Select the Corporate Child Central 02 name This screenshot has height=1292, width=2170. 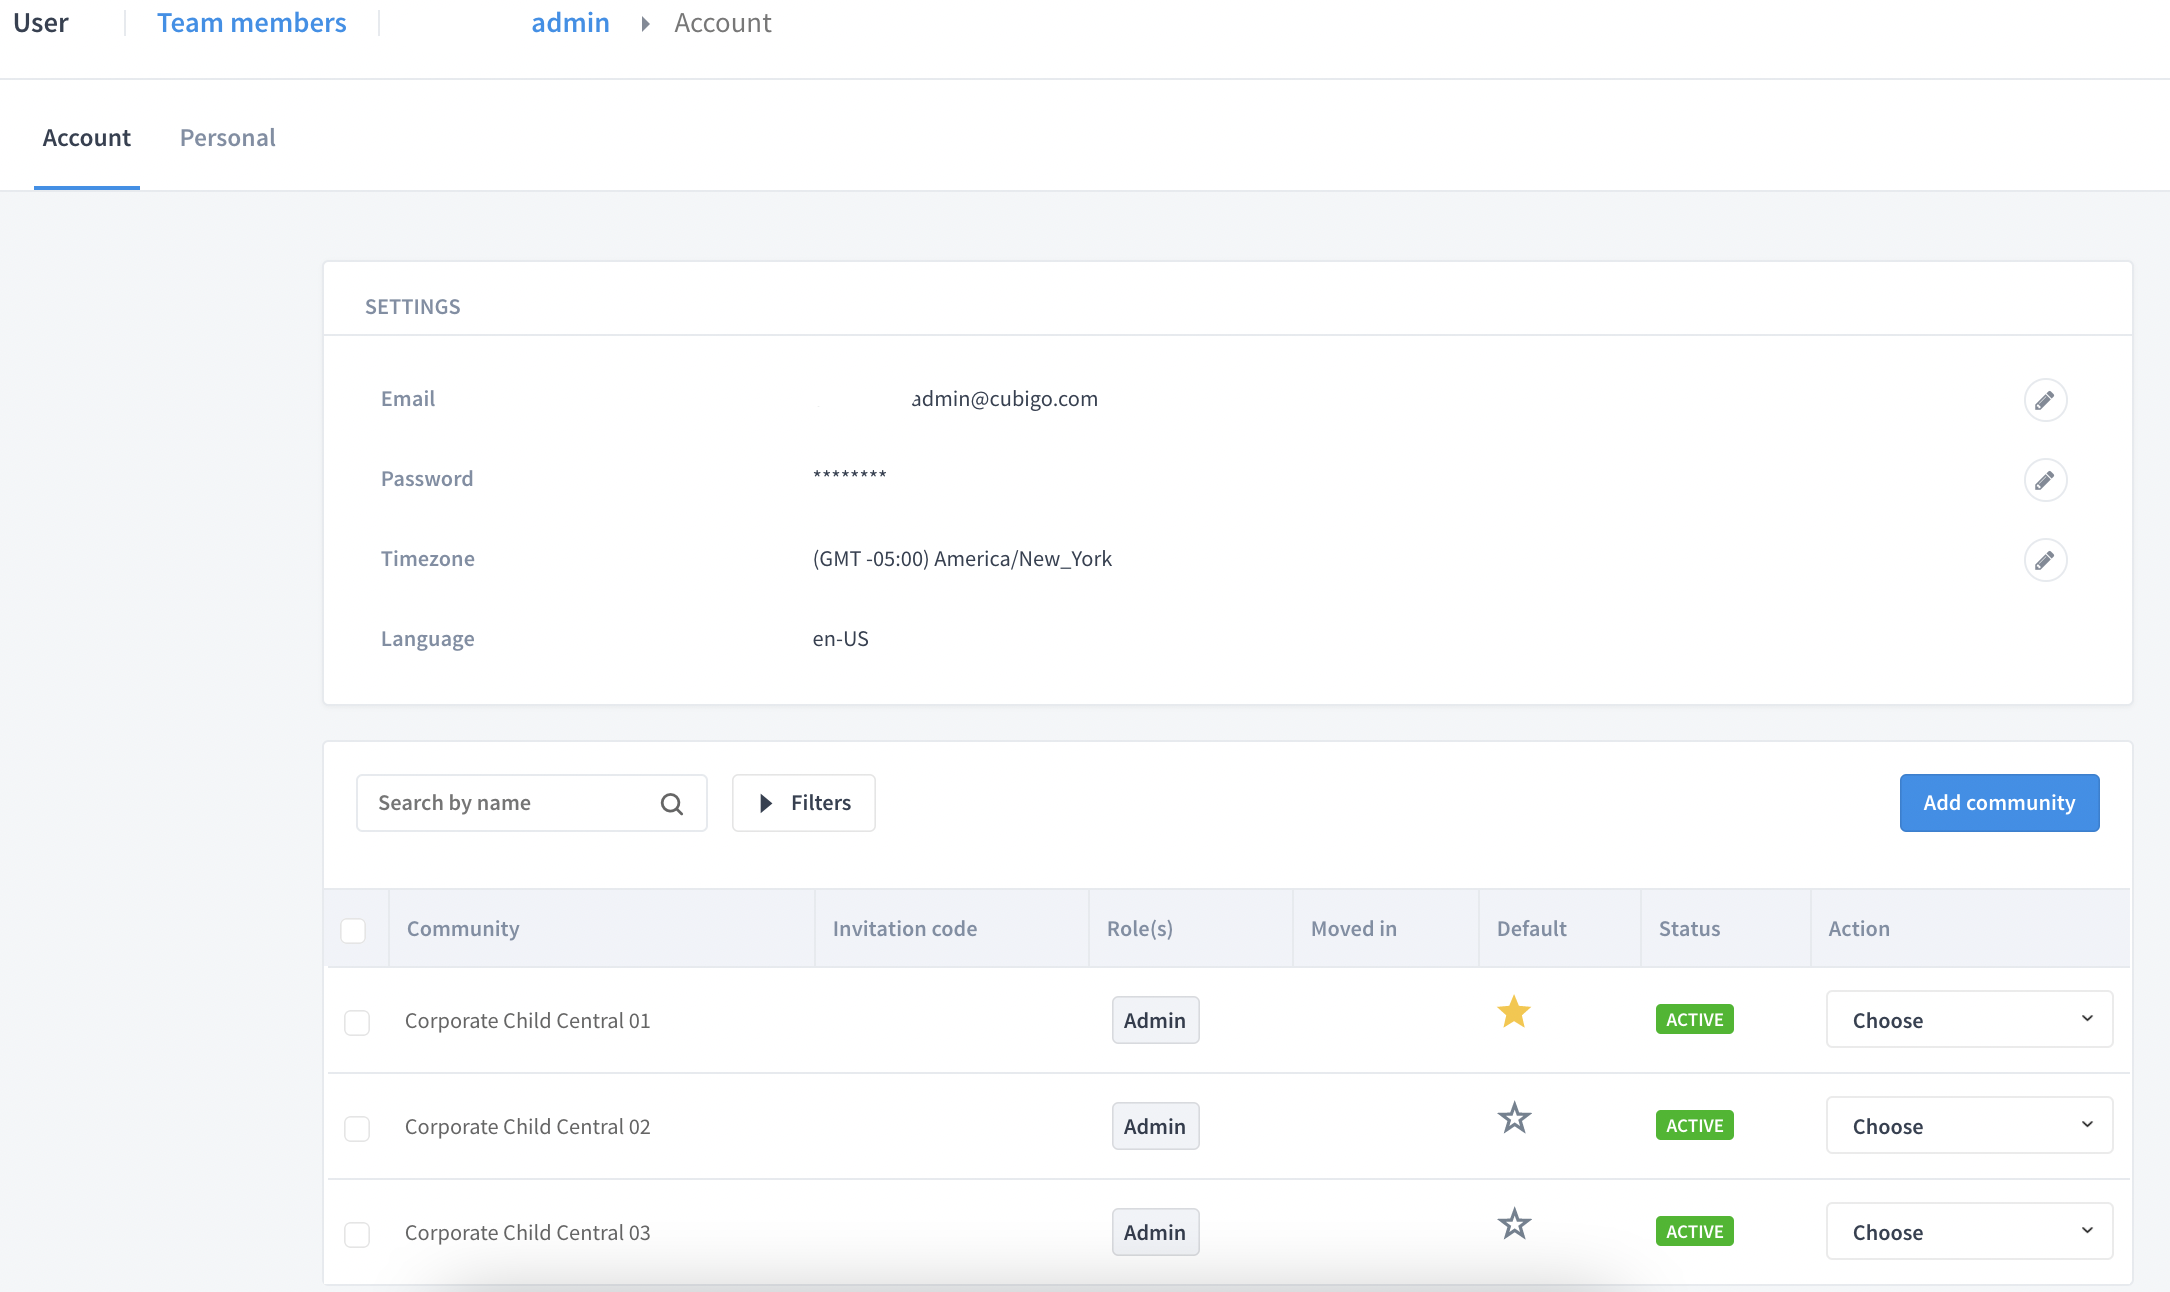point(527,1127)
